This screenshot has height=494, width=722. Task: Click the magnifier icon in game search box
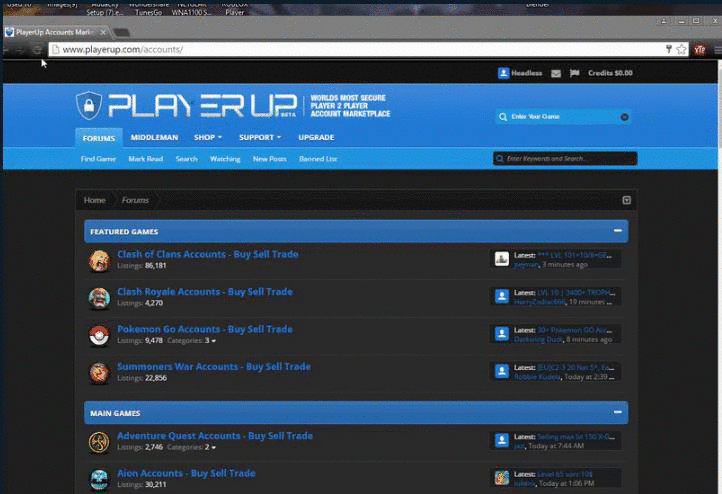(503, 117)
